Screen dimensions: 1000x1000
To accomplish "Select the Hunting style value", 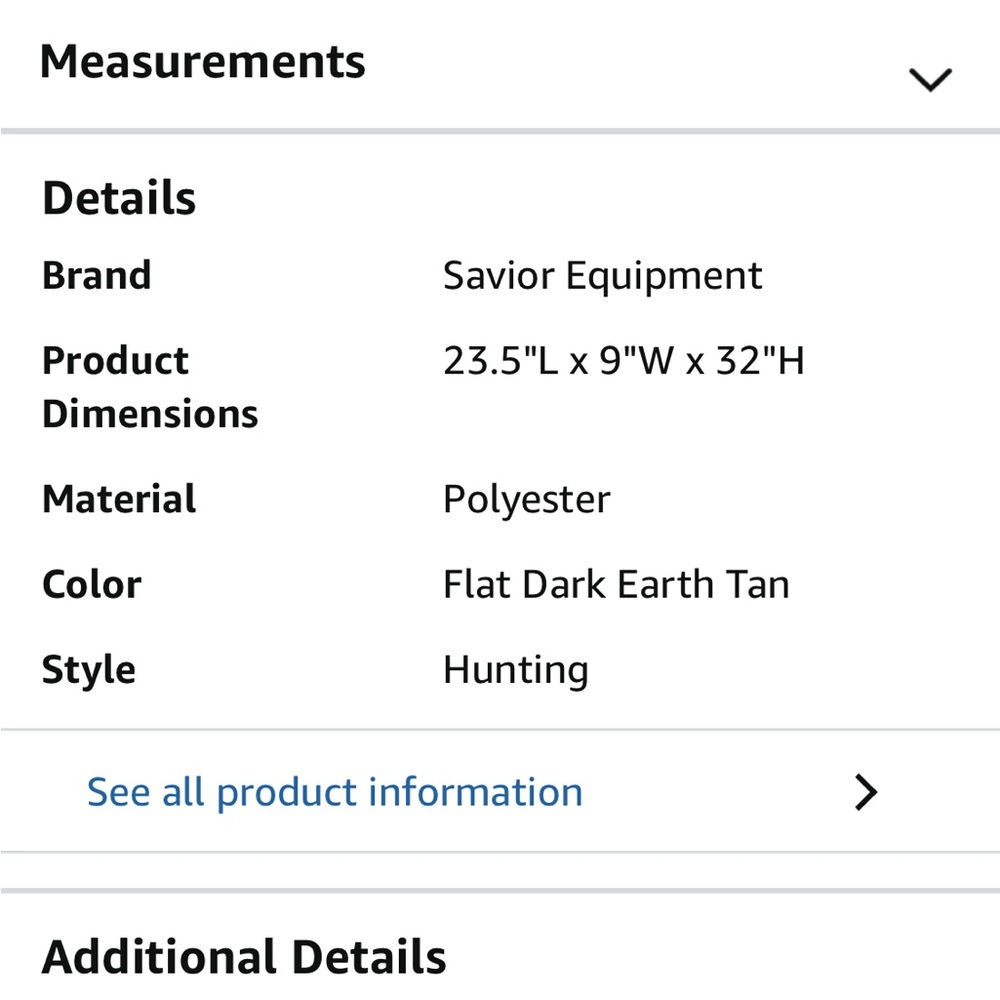I will 516,670.
